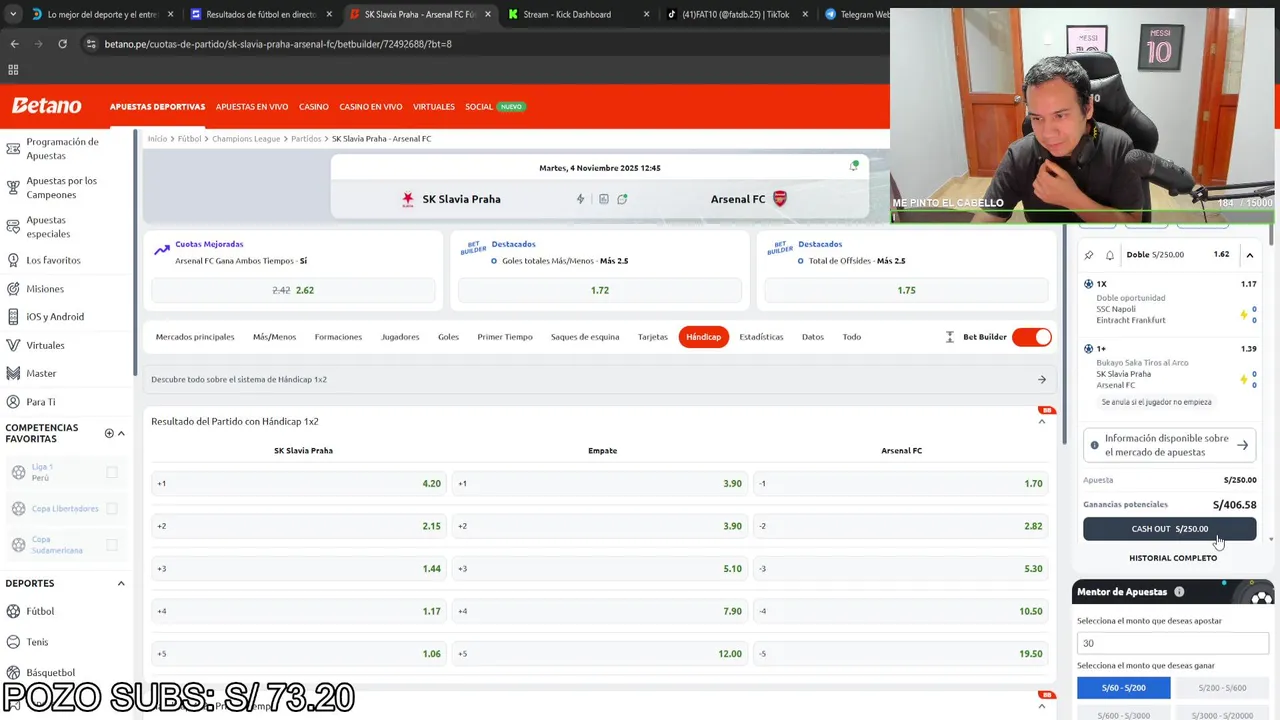Select enhanced odds 2.62 Arsenal gana

(x=293, y=290)
